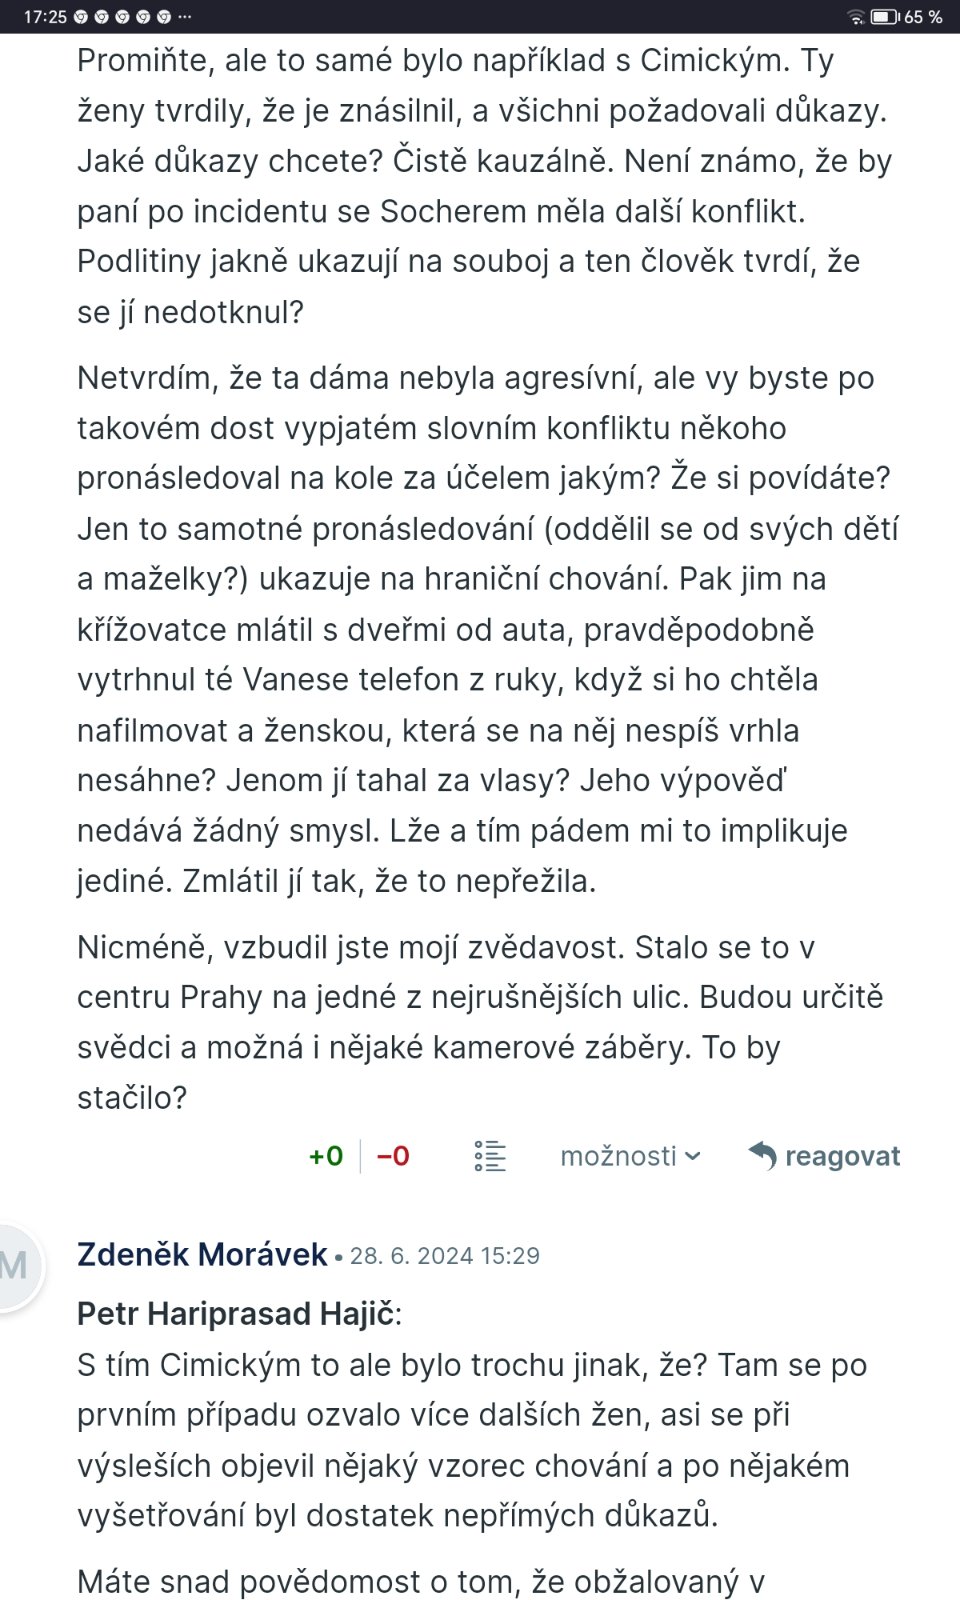Click the paragraph starting "S tím Cimickým"
Viewport: 960px width, 1600px height.
[x=470, y=1440]
